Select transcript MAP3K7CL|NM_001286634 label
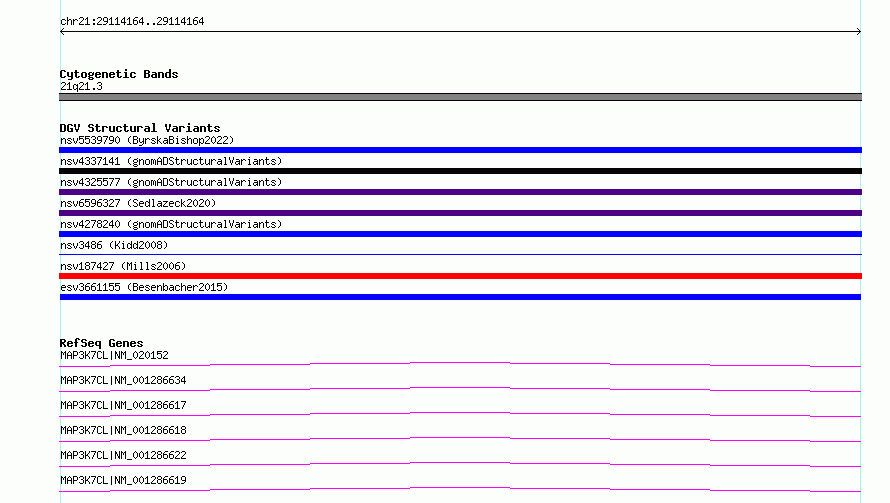This screenshot has height=503, width=890. coord(123,380)
